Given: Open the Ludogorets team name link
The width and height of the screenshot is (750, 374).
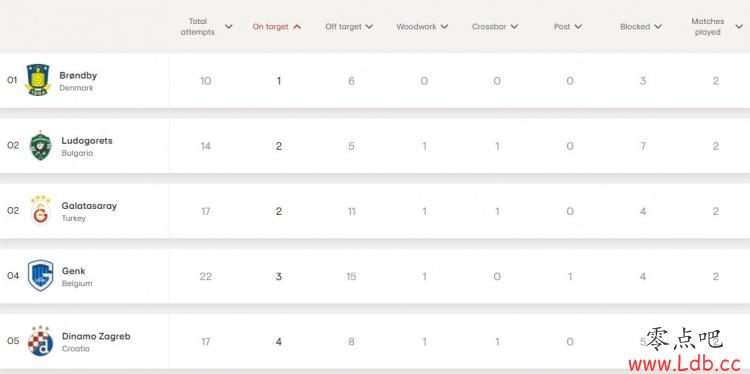Looking at the screenshot, I should (87, 141).
